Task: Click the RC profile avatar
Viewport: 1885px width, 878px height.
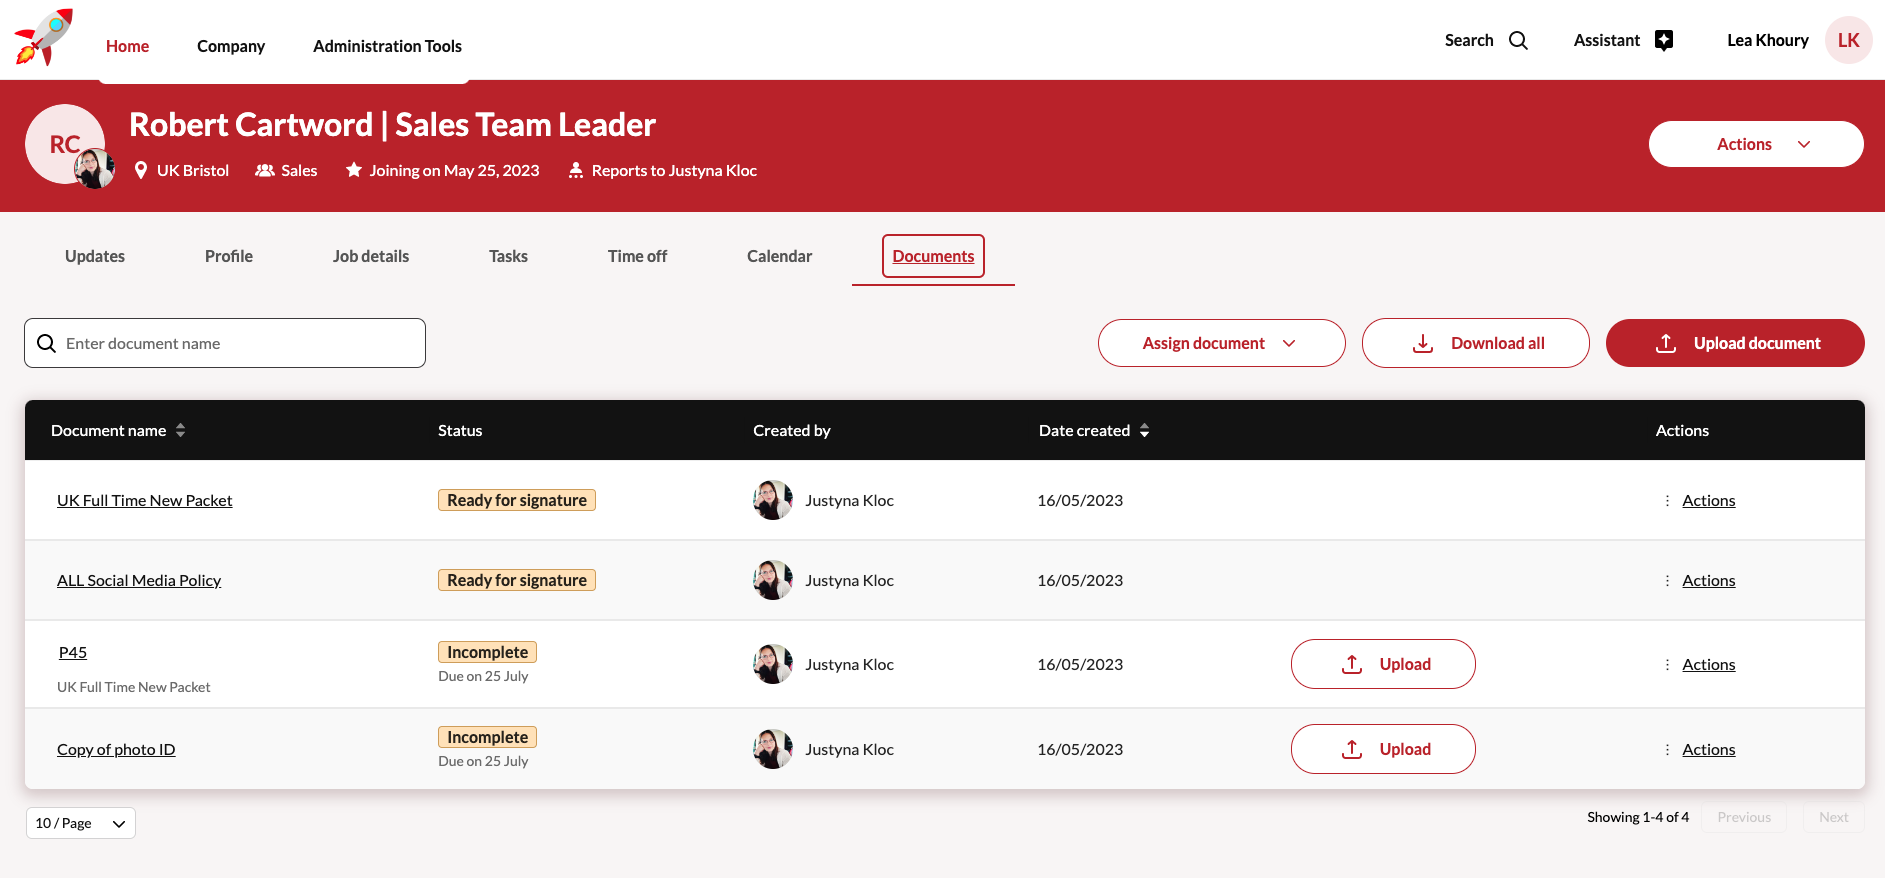Action: [x=65, y=144]
